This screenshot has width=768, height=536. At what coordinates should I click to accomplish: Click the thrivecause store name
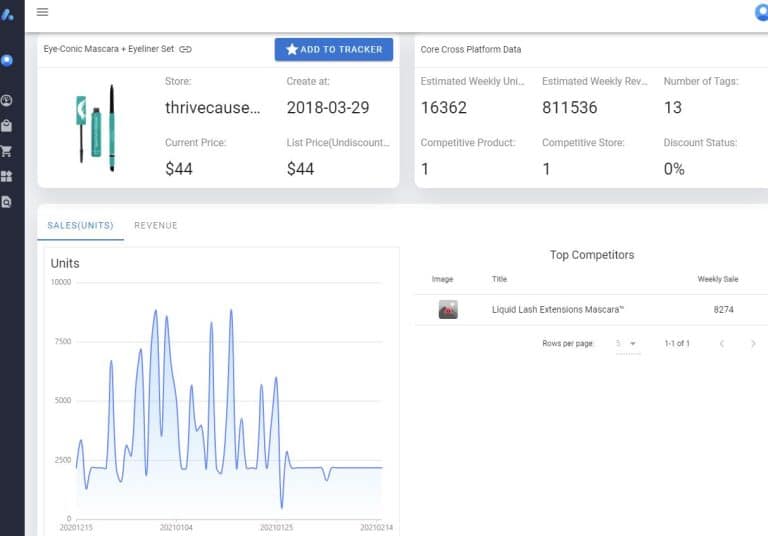point(211,108)
